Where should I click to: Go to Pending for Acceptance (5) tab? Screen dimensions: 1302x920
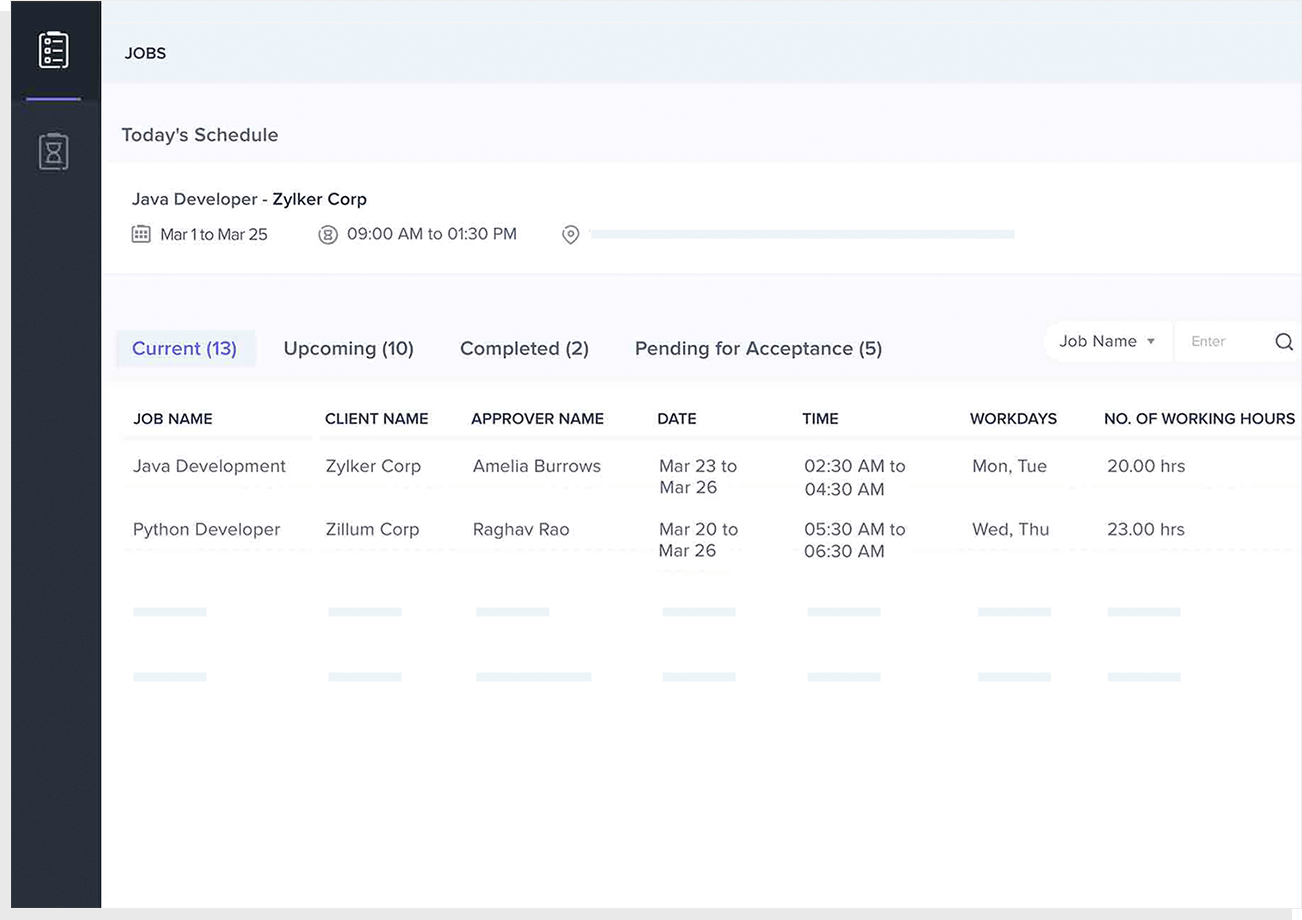click(x=758, y=349)
